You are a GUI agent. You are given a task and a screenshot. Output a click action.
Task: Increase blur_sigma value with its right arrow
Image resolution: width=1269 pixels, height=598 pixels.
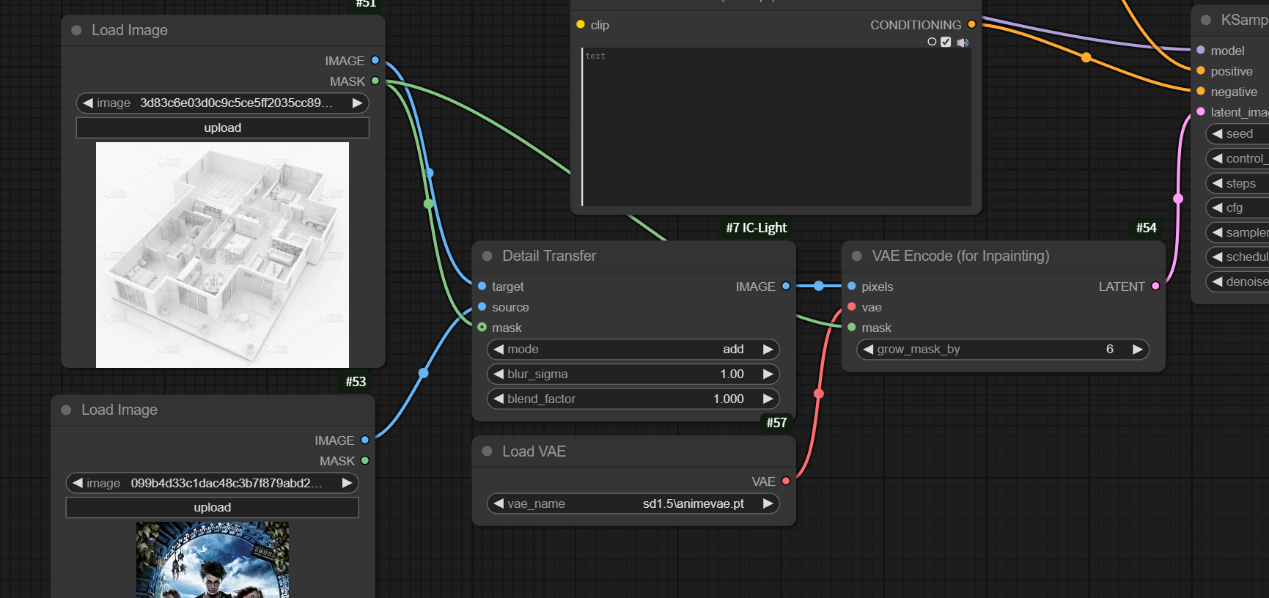[x=768, y=374]
